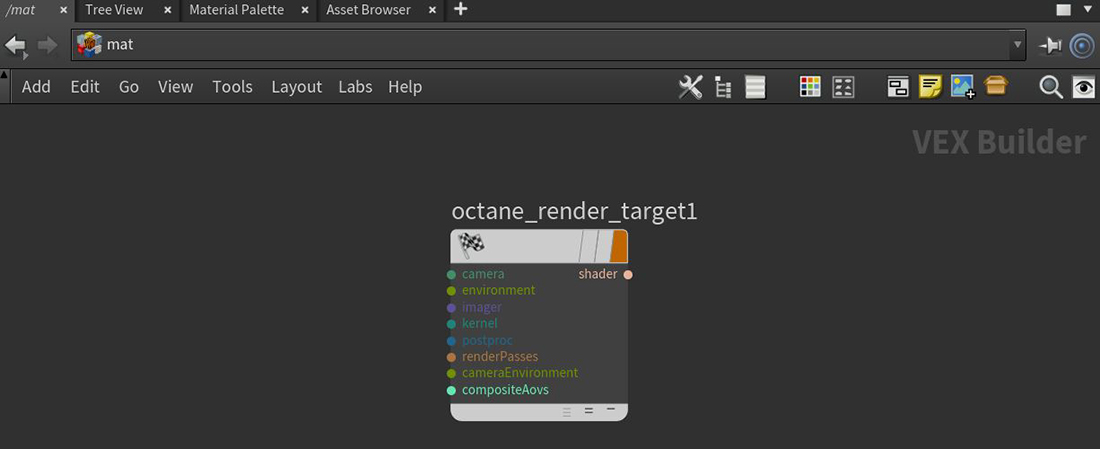Open the Layout menu
Screen dimensions: 1100x449
[296, 87]
